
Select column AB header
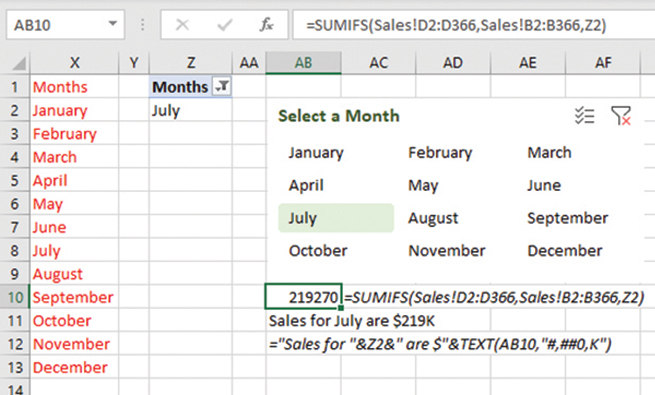[x=303, y=63]
